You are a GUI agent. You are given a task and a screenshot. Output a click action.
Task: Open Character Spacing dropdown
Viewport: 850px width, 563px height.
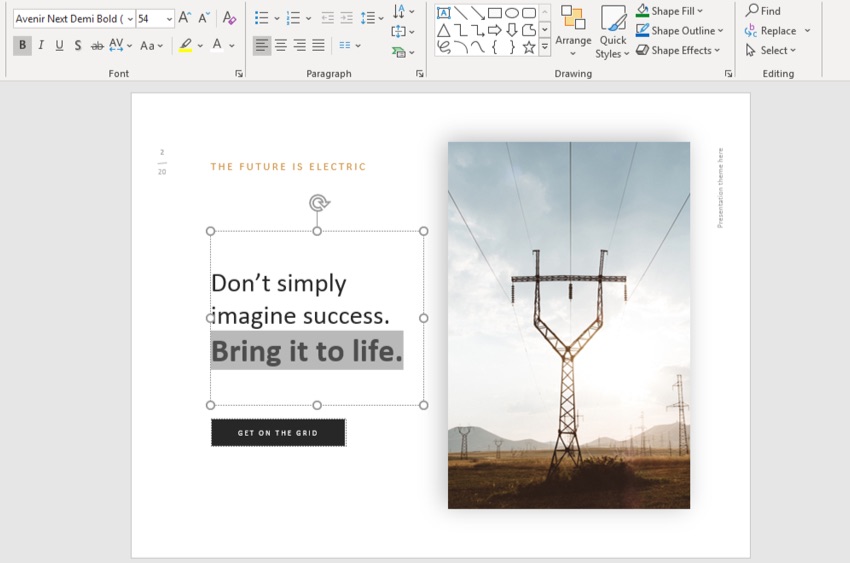[x=120, y=45]
